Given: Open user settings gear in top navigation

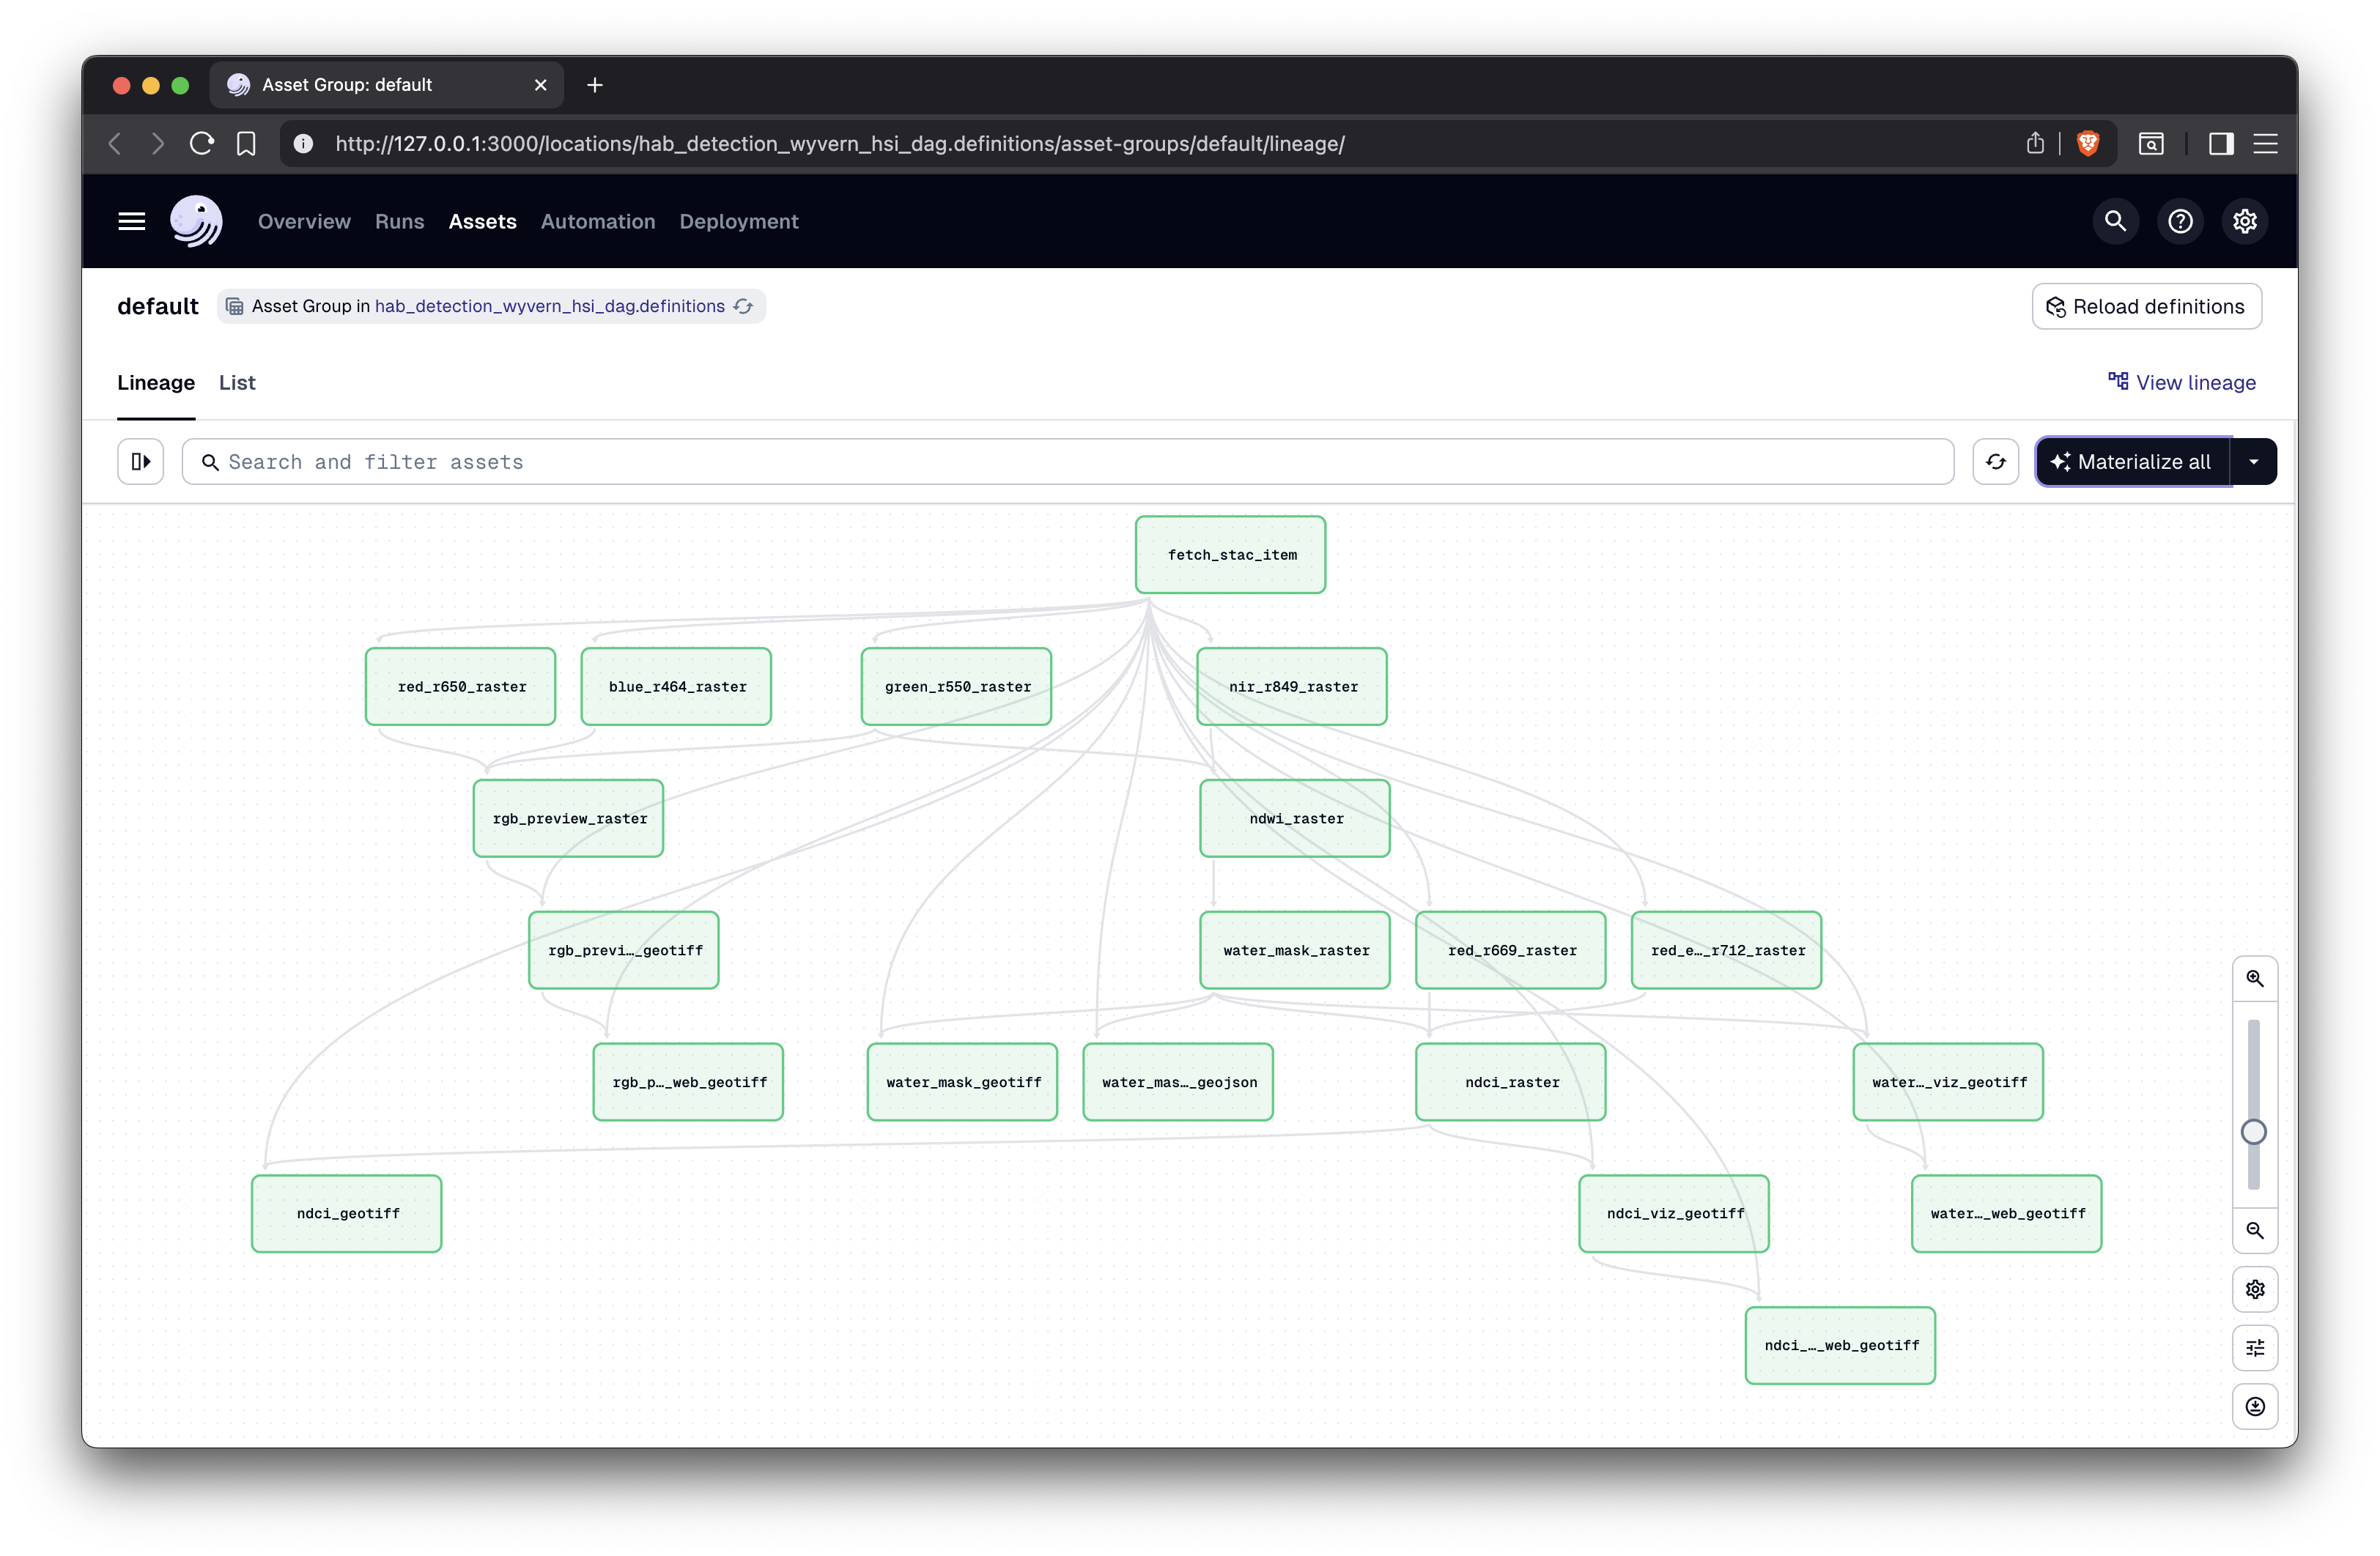Looking at the screenshot, I should (x=2245, y=221).
